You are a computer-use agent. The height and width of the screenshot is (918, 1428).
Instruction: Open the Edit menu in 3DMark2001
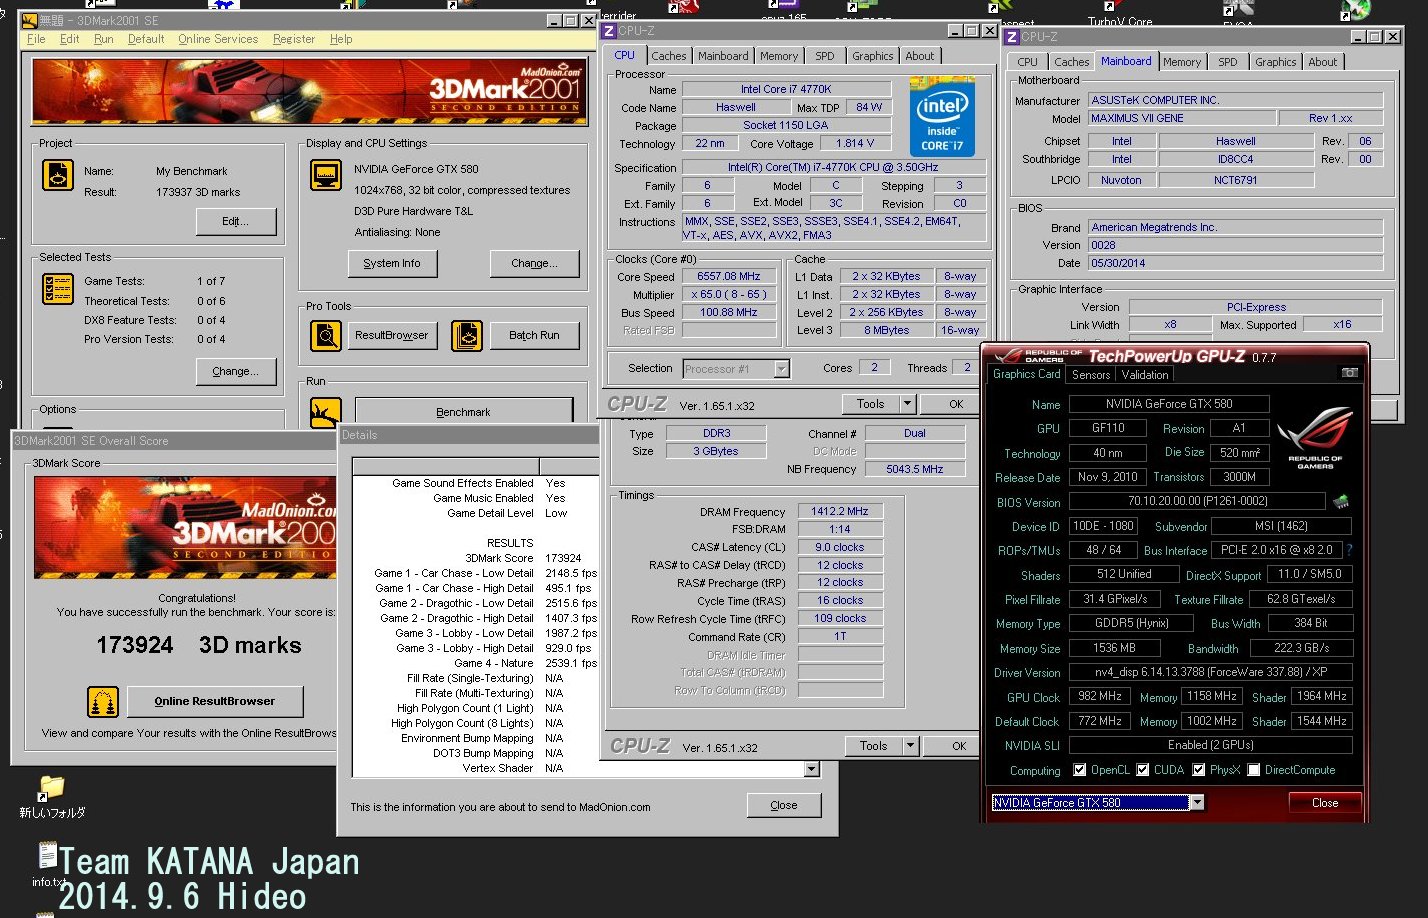point(69,39)
